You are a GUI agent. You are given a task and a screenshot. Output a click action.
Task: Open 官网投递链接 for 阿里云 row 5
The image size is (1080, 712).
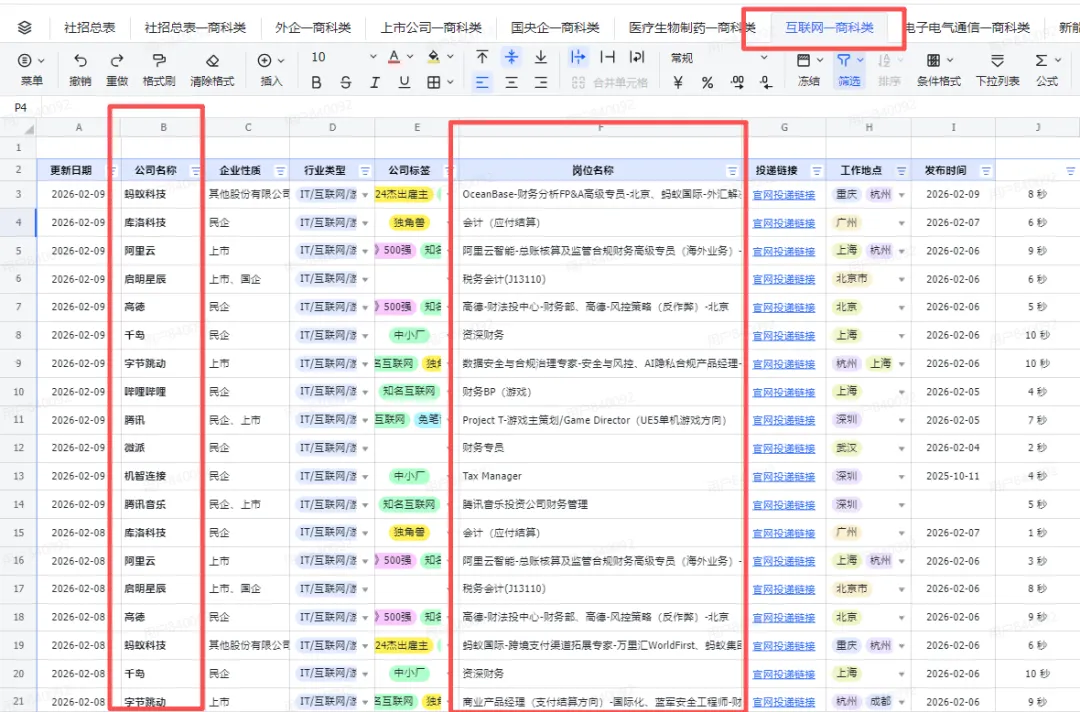[784, 251]
